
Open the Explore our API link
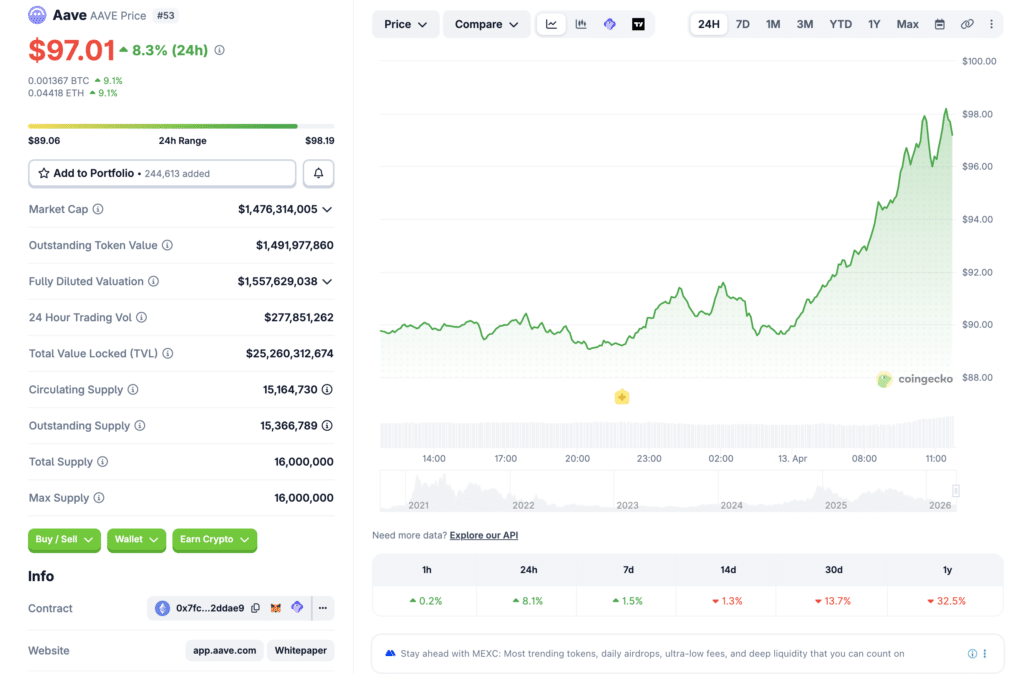point(483,535)
